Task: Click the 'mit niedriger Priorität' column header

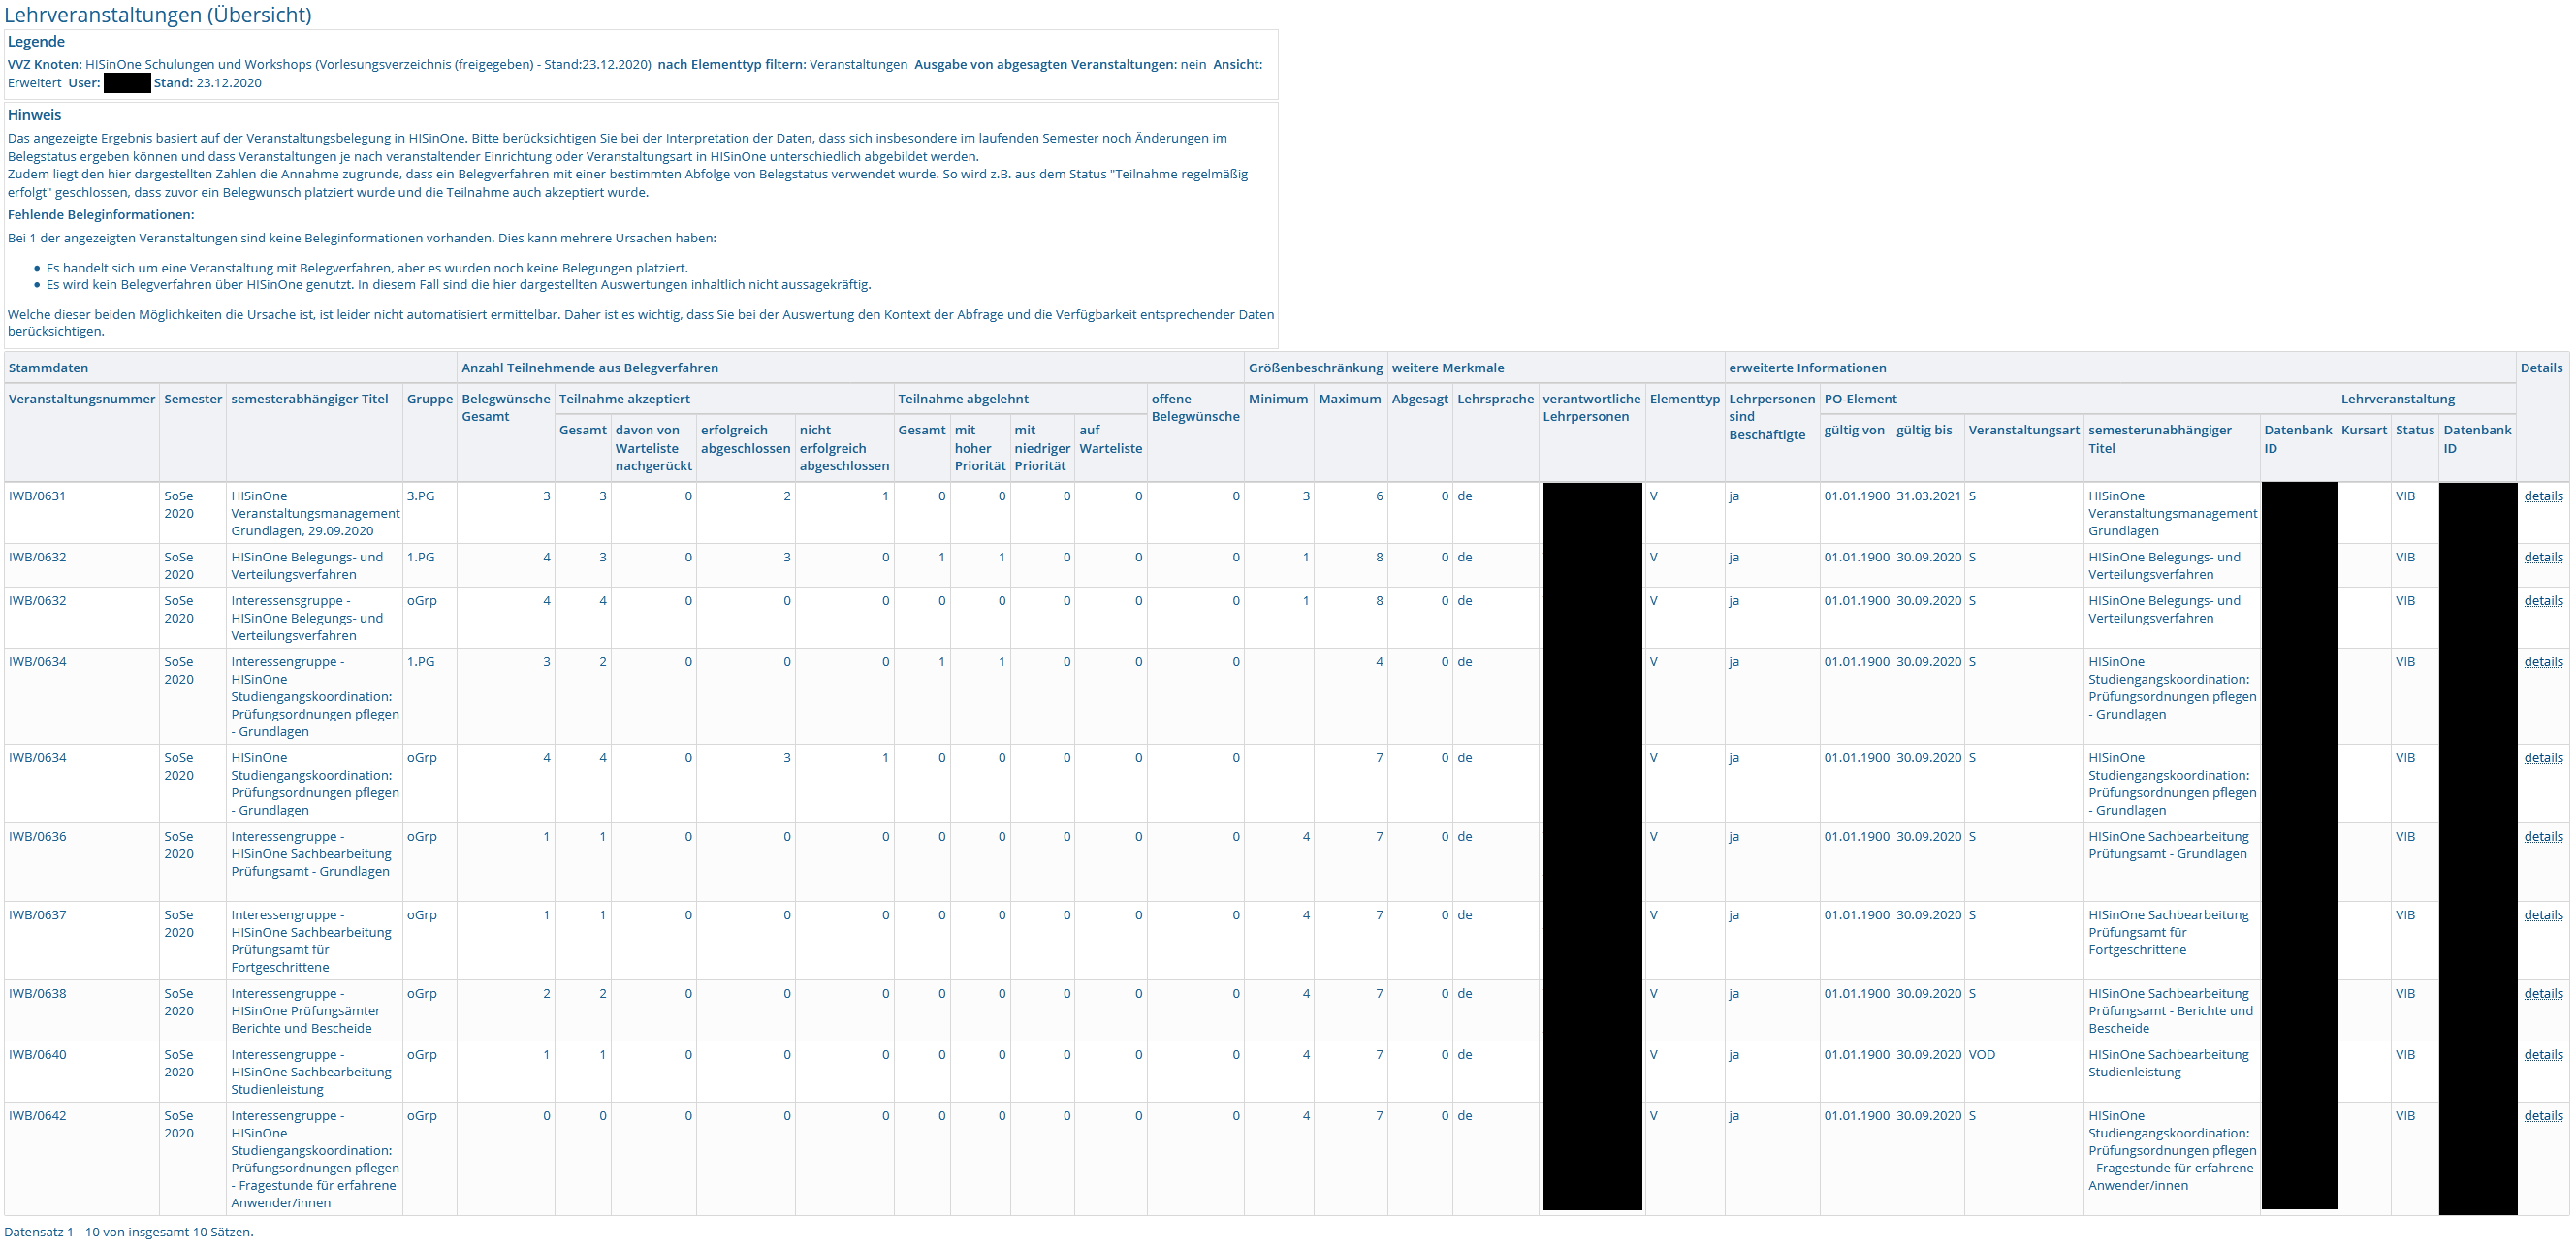Action: coord(1041,448)
